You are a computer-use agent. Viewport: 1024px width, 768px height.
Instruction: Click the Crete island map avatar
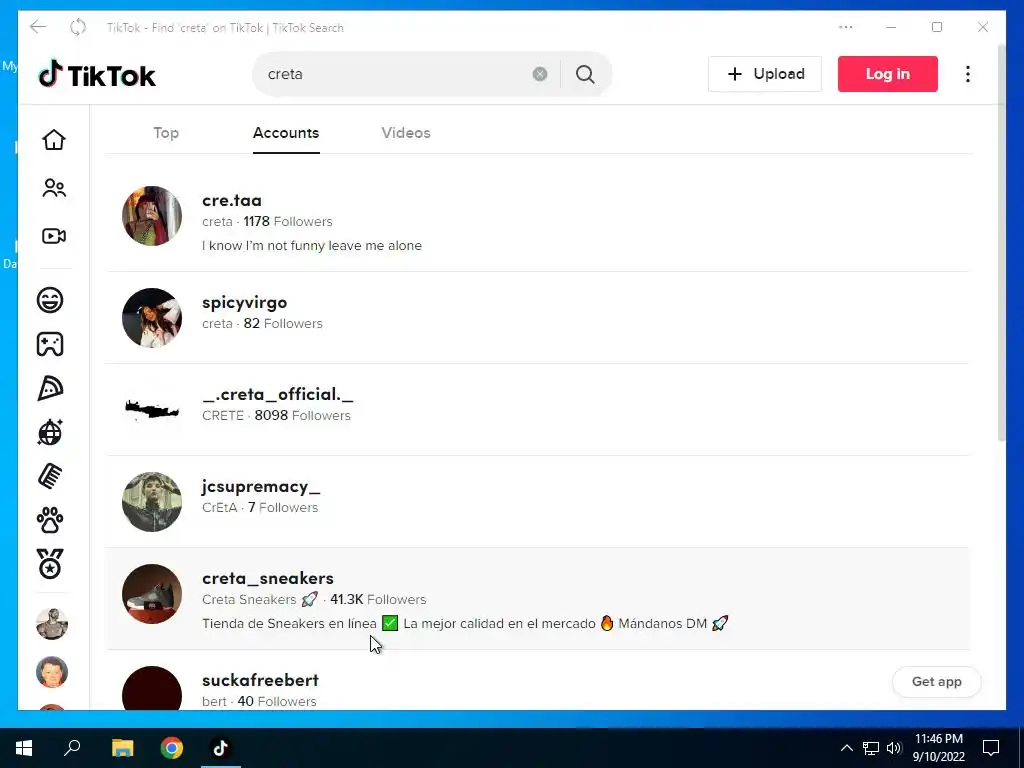pos(152,409)
